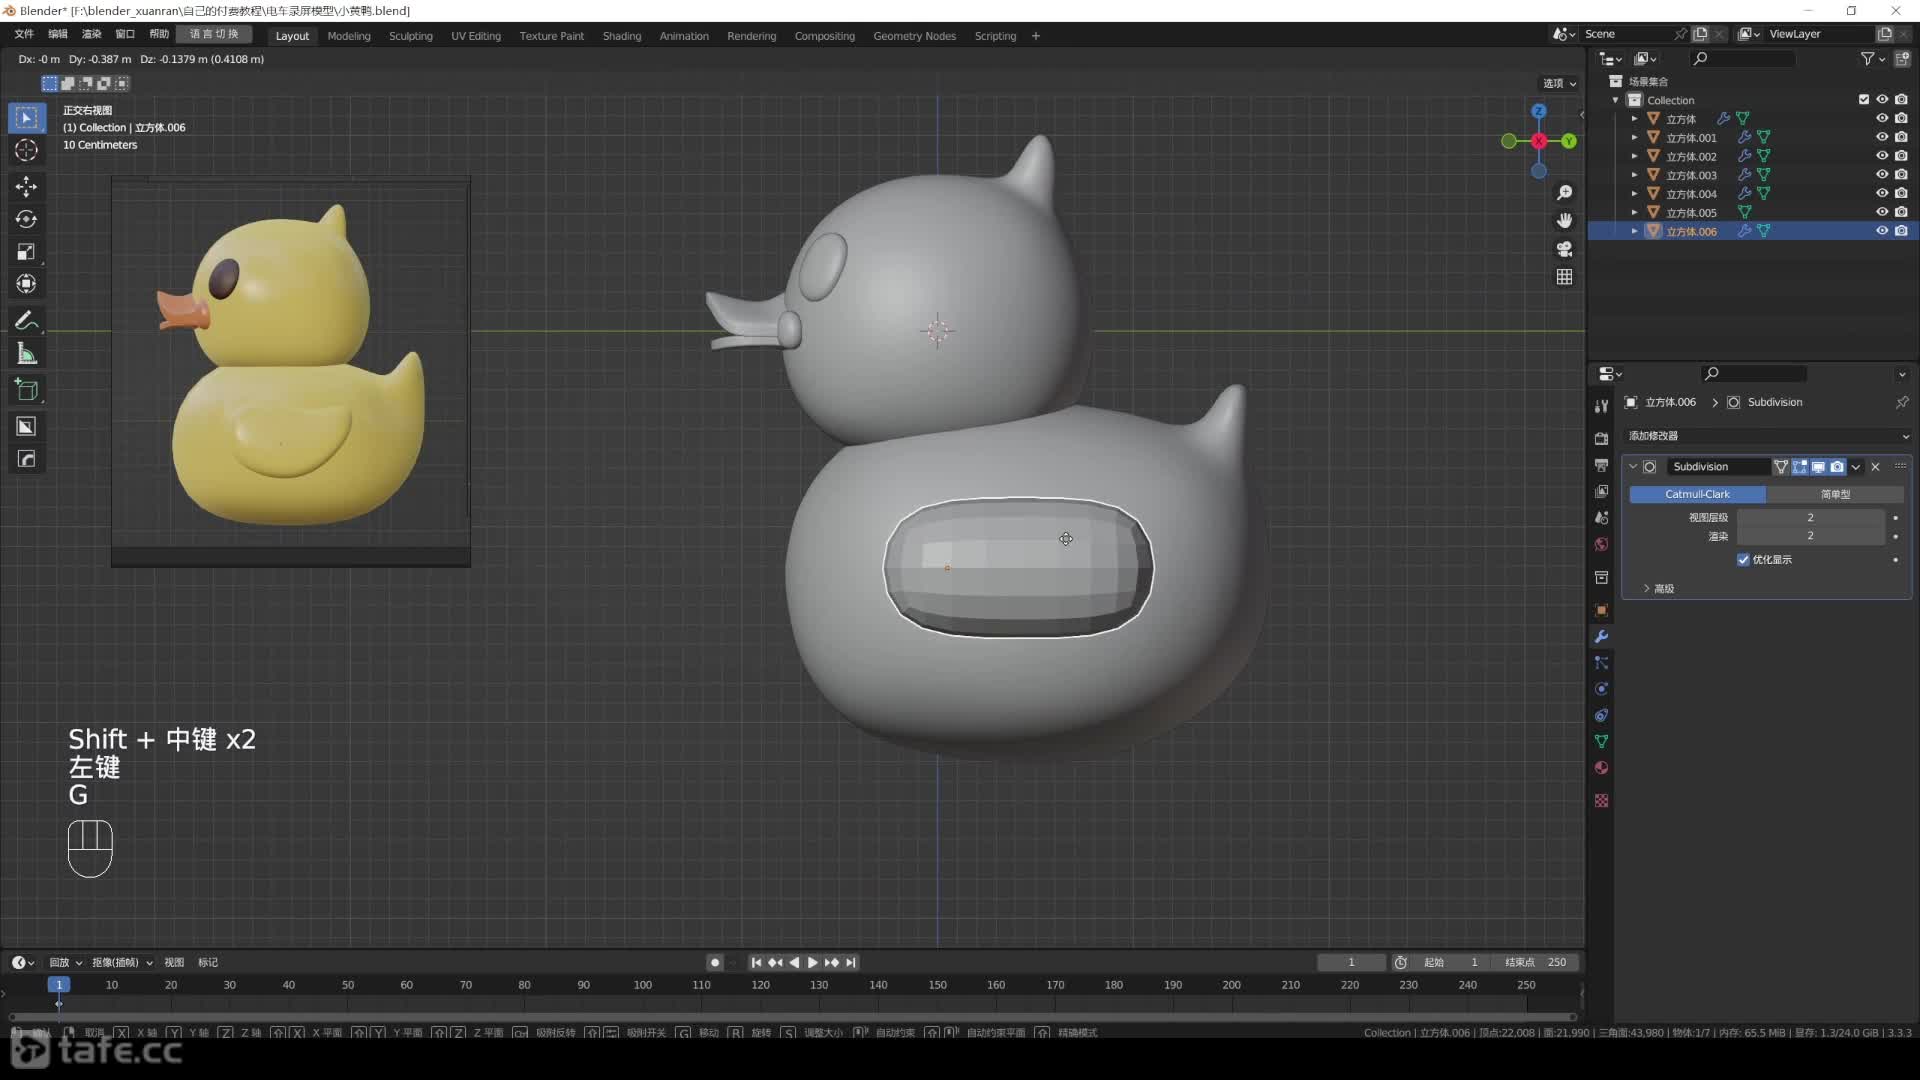Disable render camera for 立方体.002

(x=1901, y=156)
